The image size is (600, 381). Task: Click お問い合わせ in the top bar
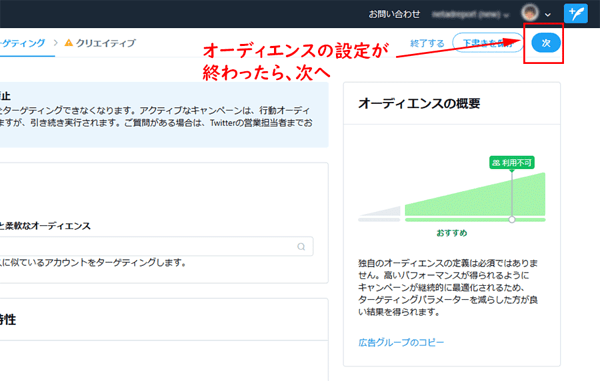coord(394,14)
